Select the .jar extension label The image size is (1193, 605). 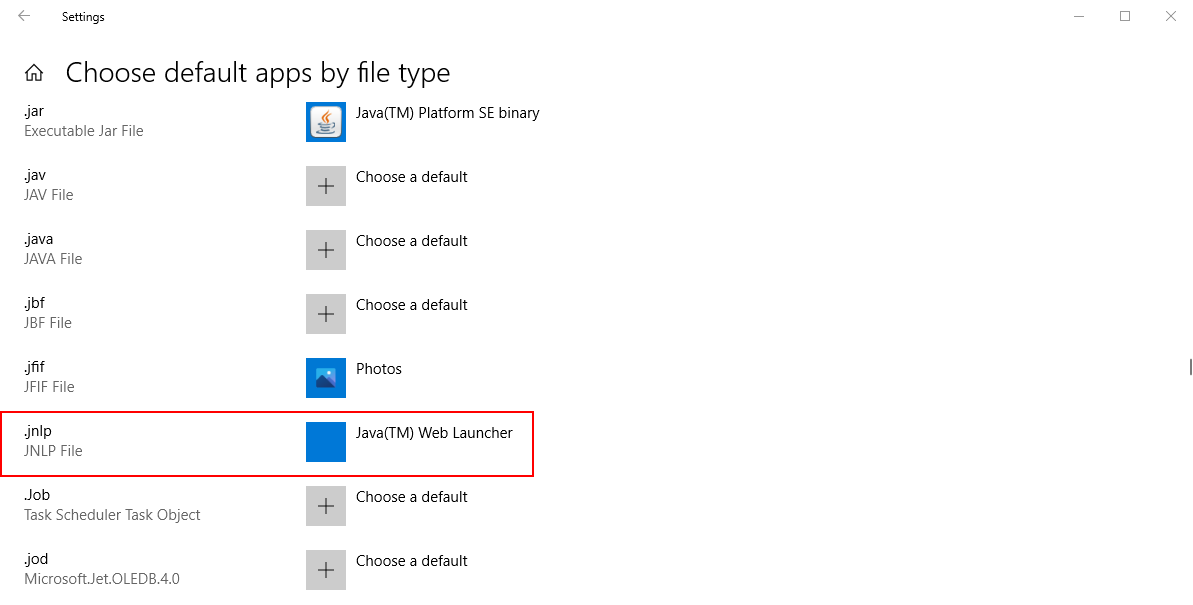(34, 112)
